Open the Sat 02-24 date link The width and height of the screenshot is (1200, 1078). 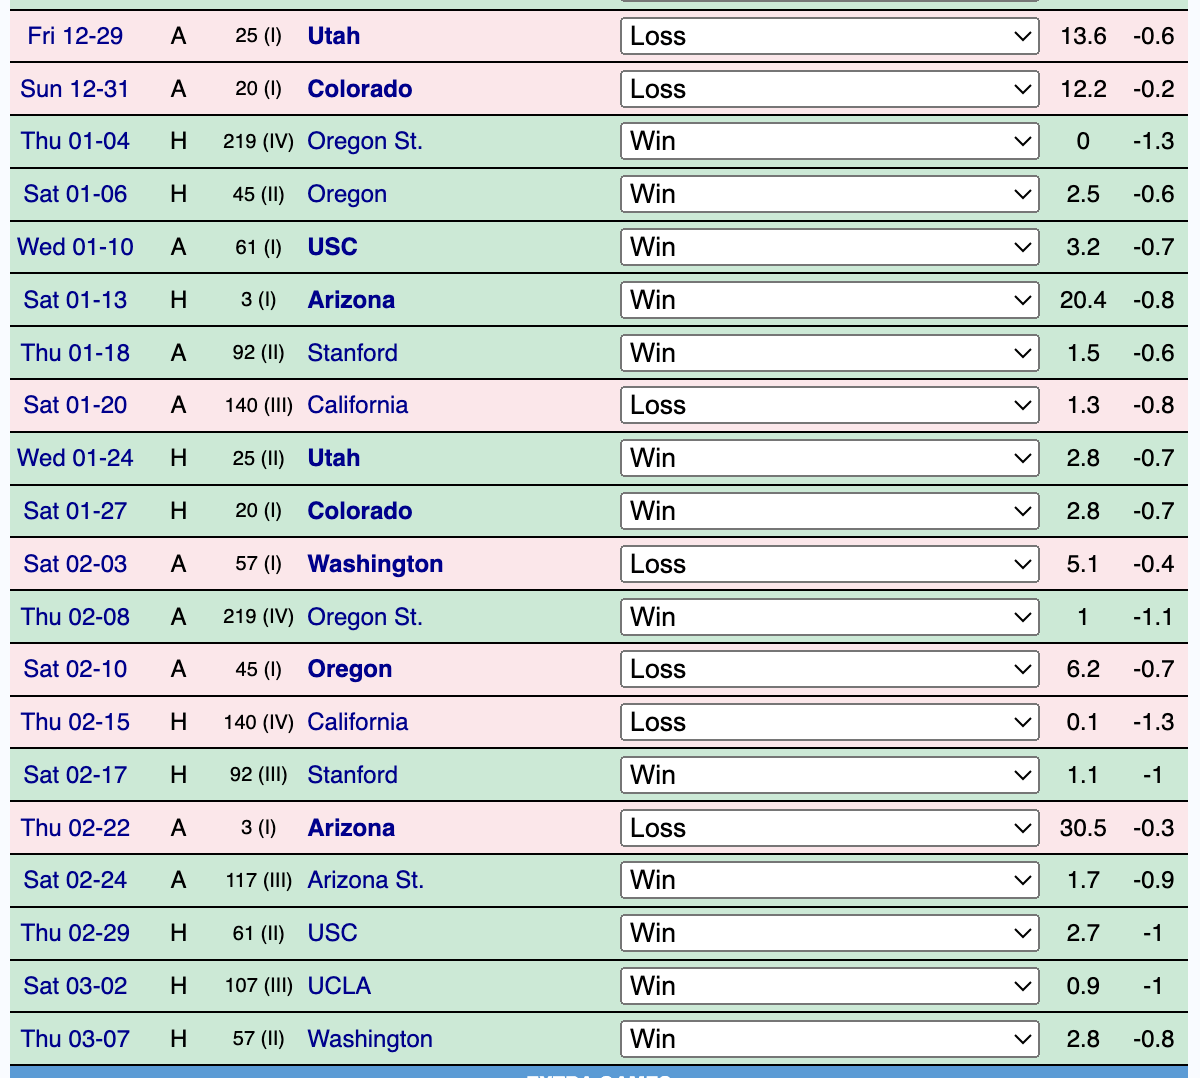click(75, 880)
